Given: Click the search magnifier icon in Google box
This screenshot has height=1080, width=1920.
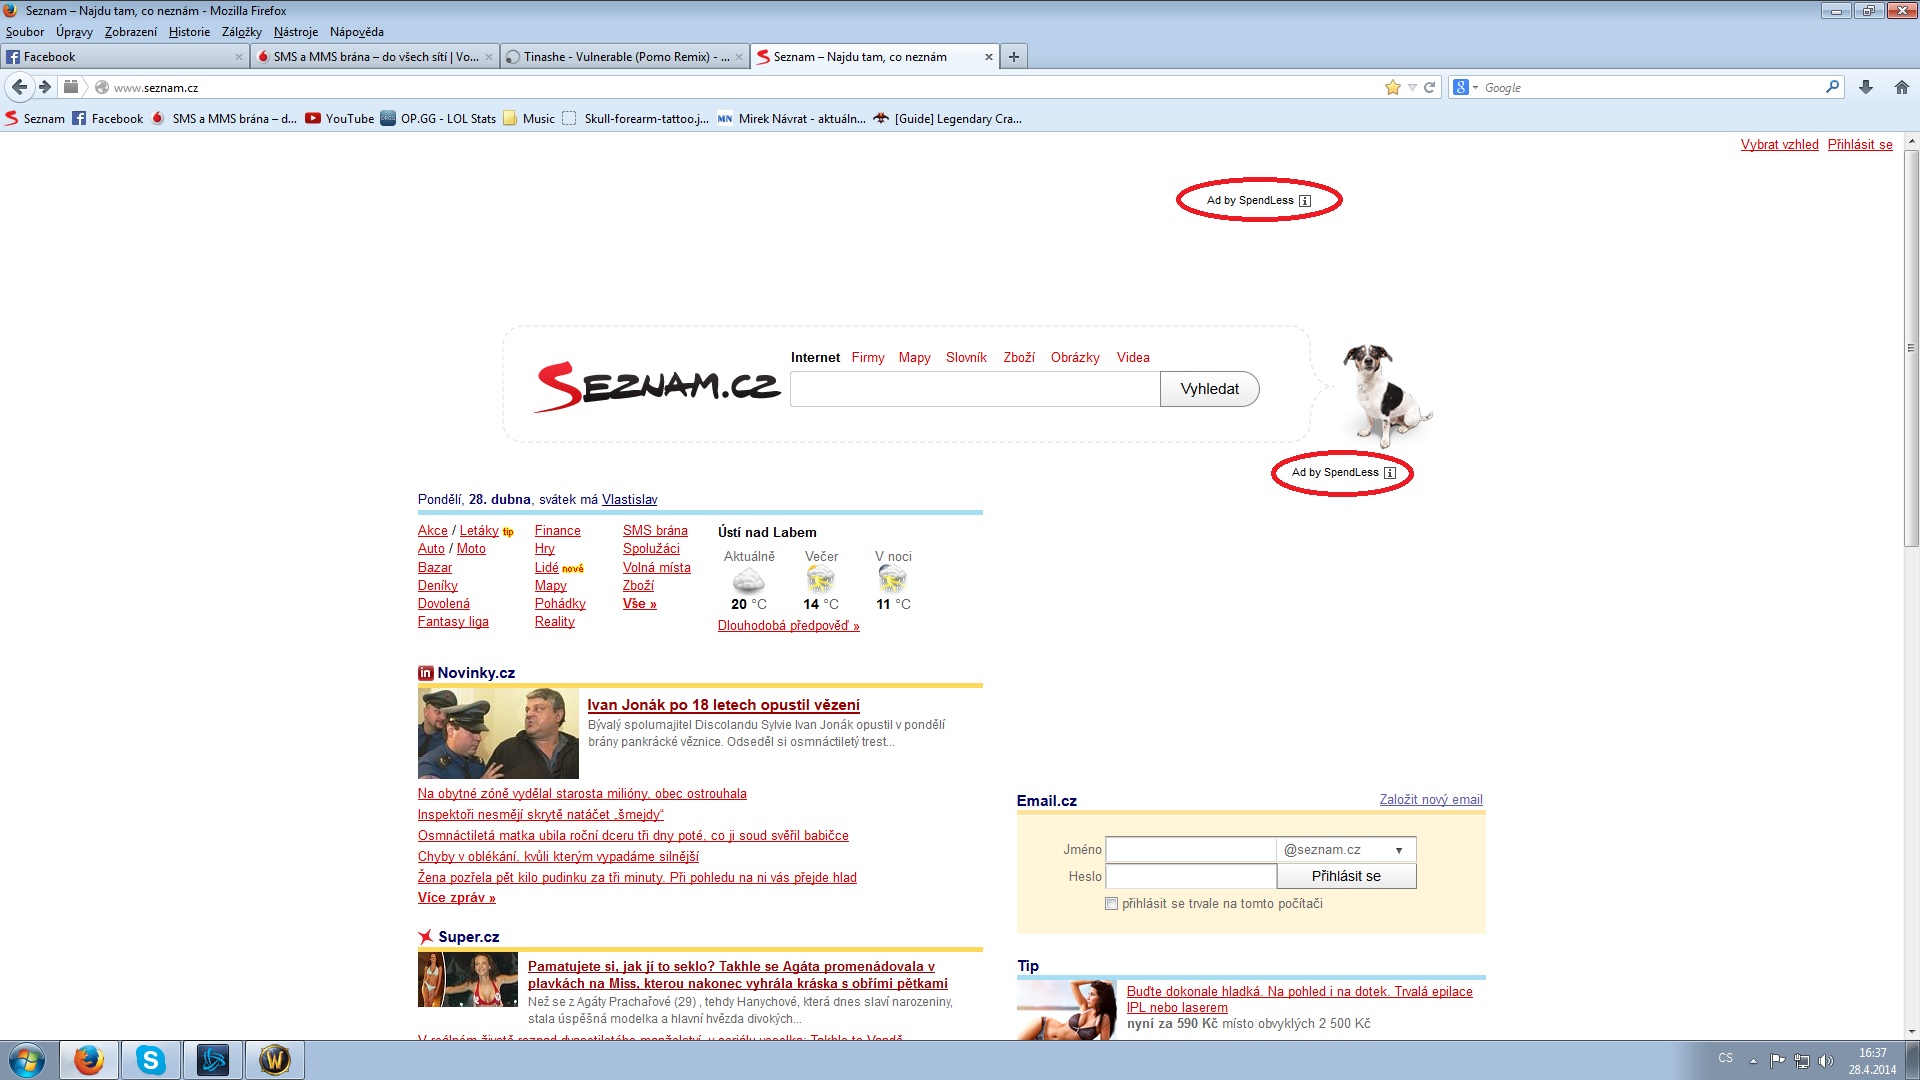Looking at the screenshot, I should [1832, 87].
